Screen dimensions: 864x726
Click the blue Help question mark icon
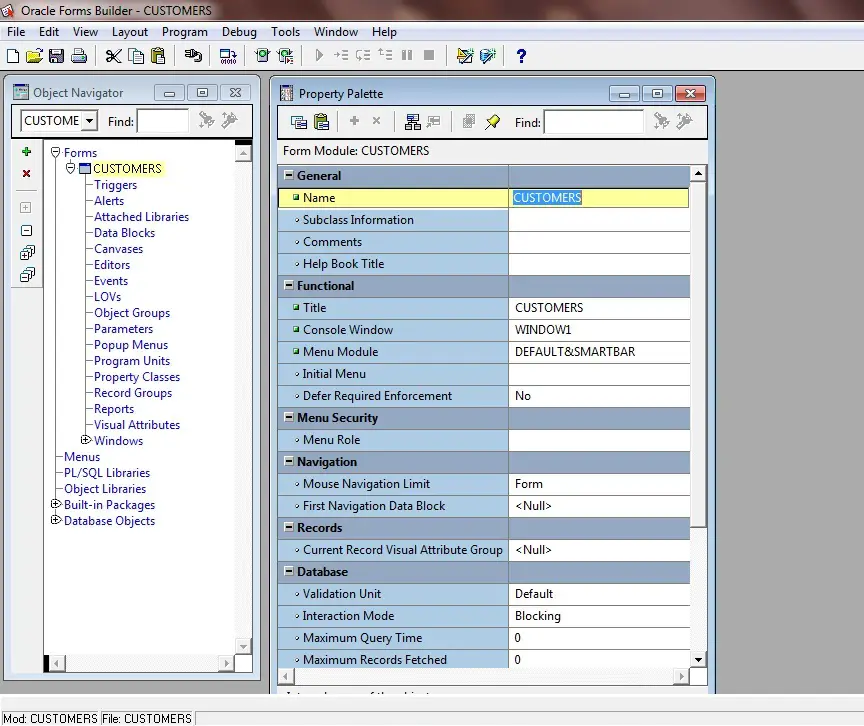tap(521, 56)
